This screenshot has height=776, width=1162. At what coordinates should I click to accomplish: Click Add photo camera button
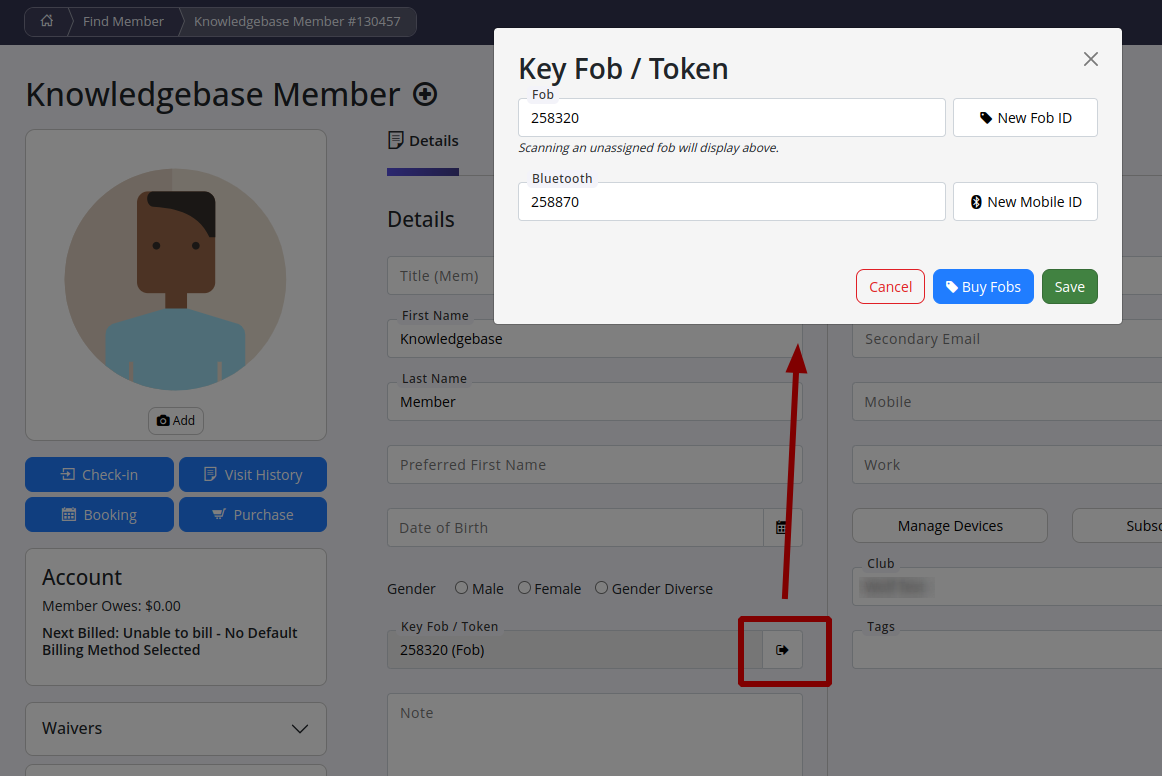click(x=176, y=421)
